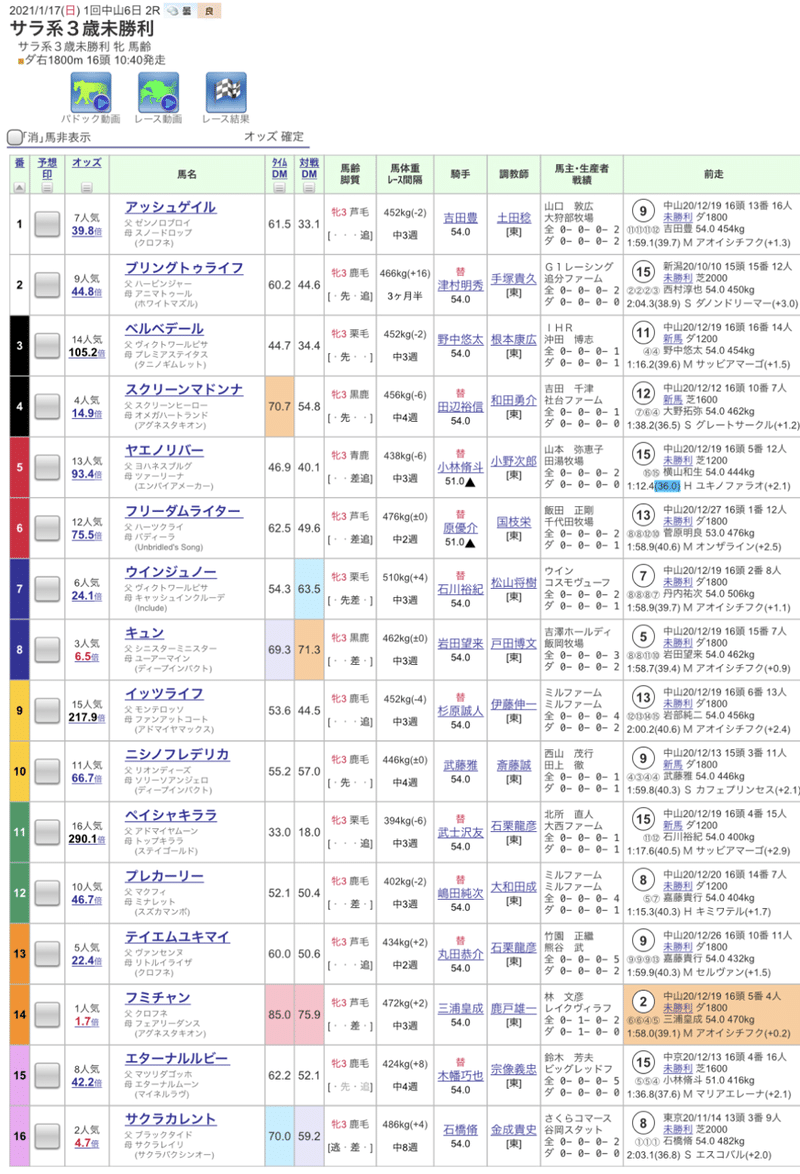Click the 番 column header link
800x1174 pixels.
click(19, 162)
